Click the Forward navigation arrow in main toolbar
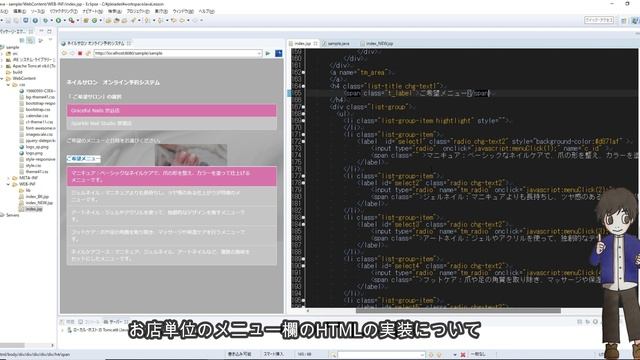This screenshot has height=360, width=640. 195,20
